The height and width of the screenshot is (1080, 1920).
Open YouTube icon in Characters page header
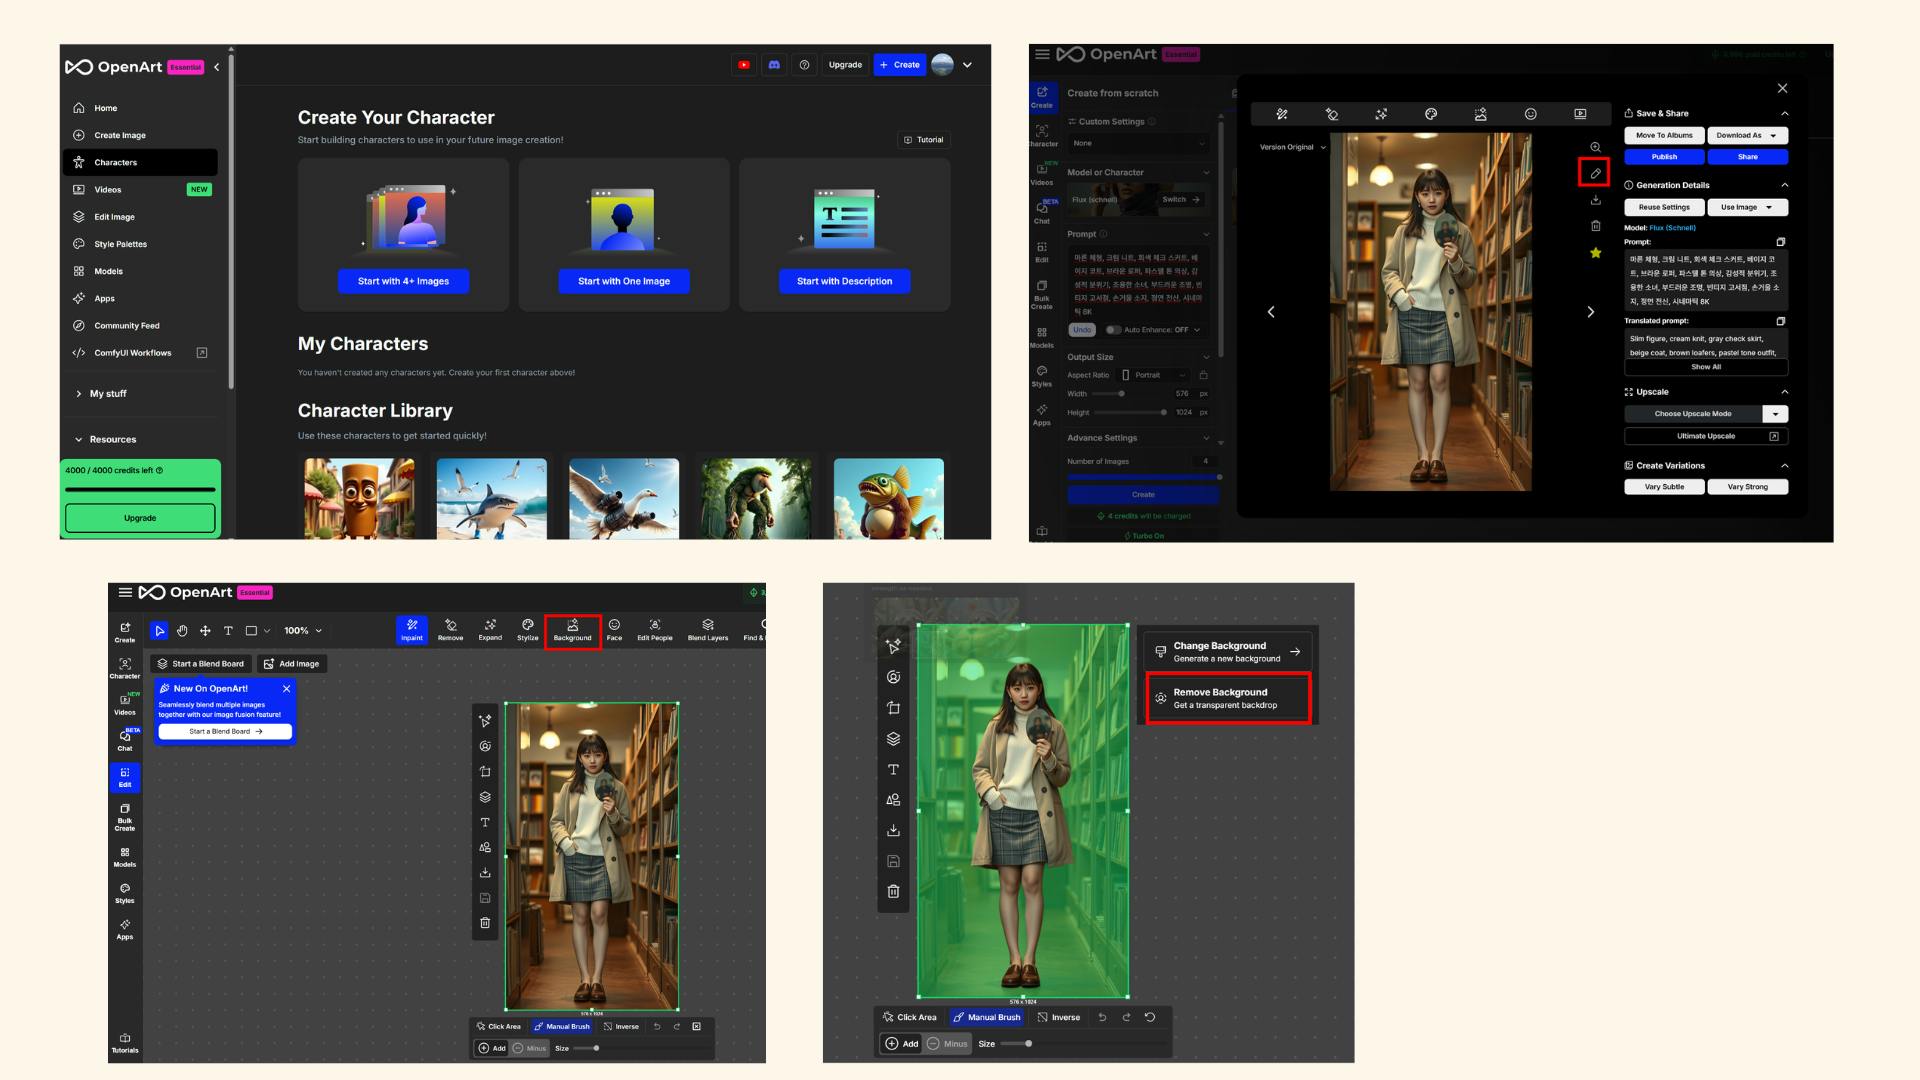pyautogui.click(x=744, y=65)
